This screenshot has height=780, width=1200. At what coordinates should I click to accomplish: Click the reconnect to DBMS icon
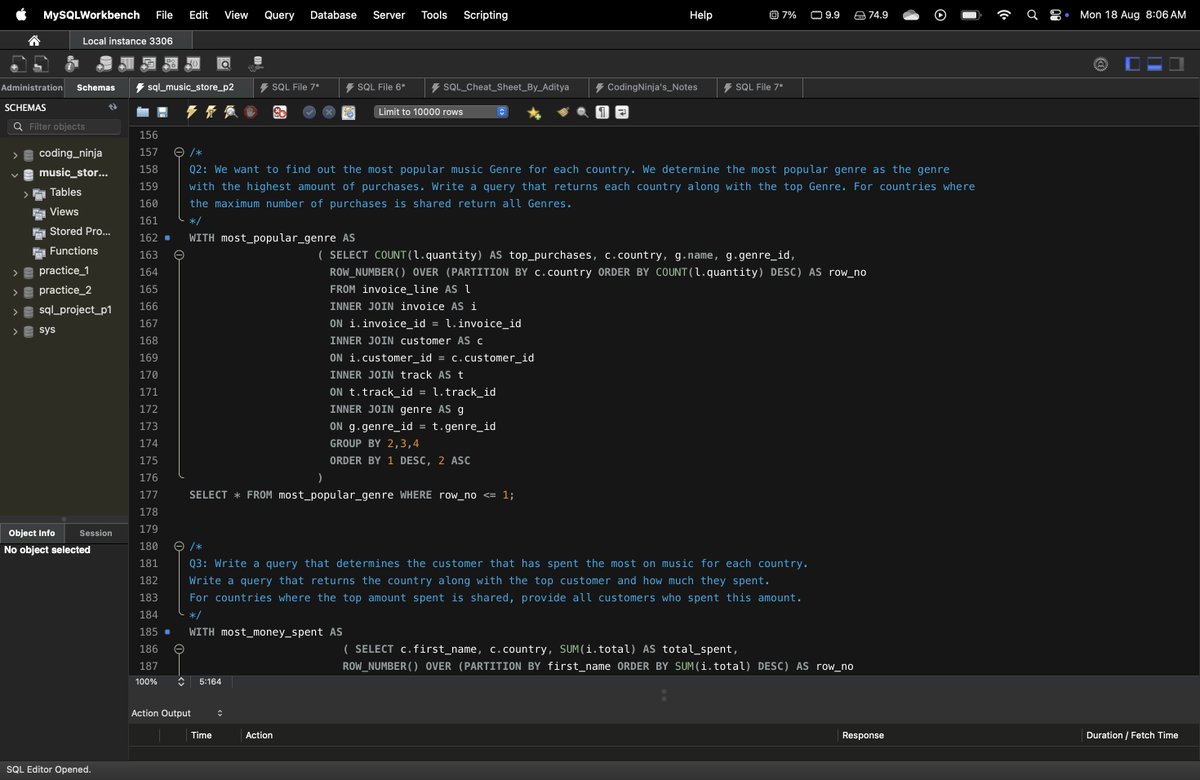click(256, 64)
